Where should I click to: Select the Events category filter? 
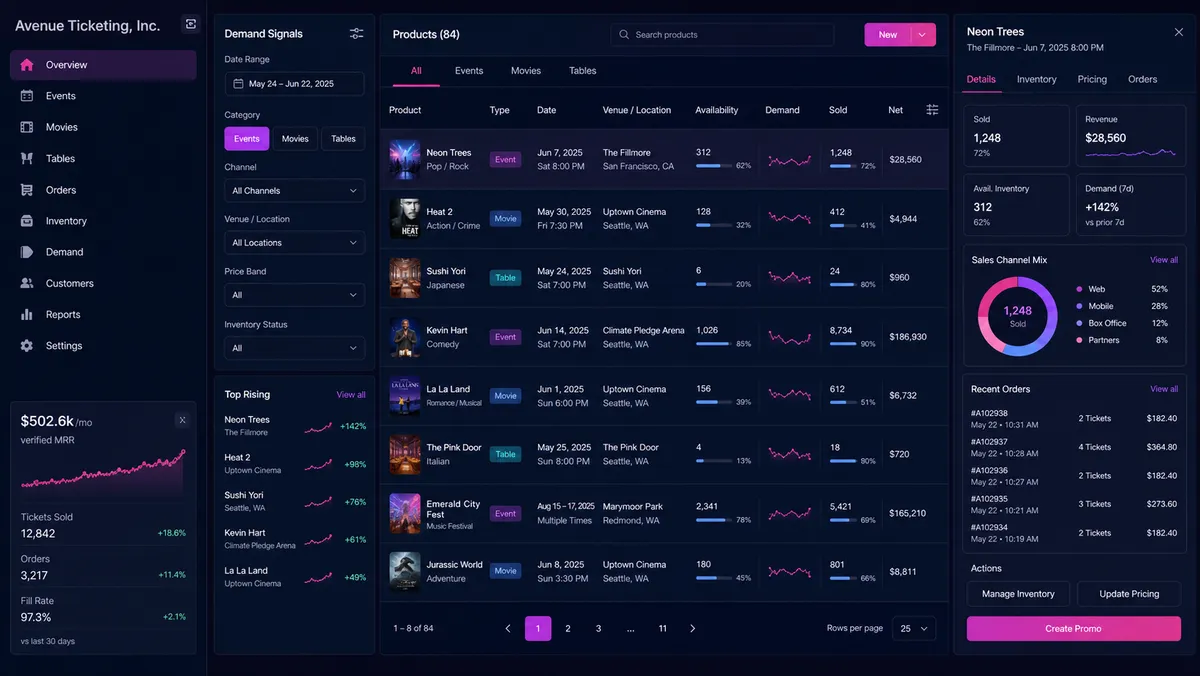point(247,139)
